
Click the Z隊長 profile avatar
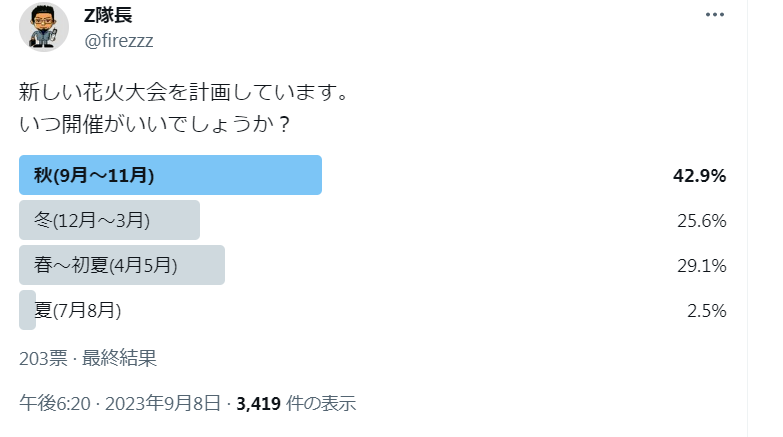pos(44,26)
